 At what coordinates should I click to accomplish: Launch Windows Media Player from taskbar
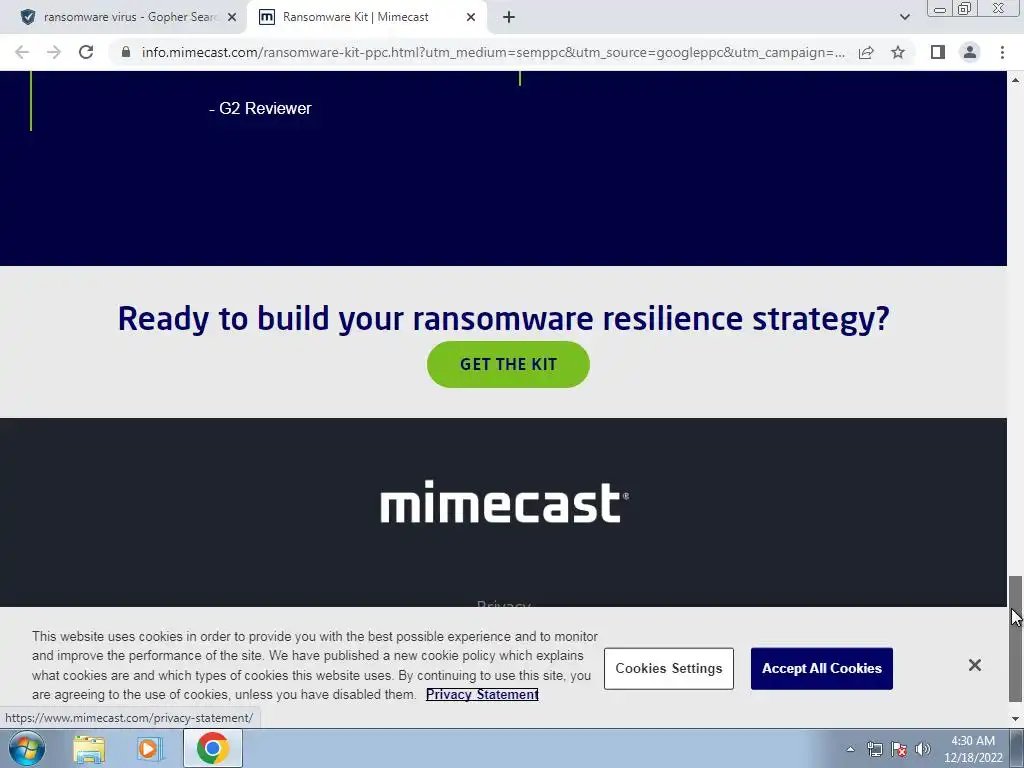pos(149,748)
